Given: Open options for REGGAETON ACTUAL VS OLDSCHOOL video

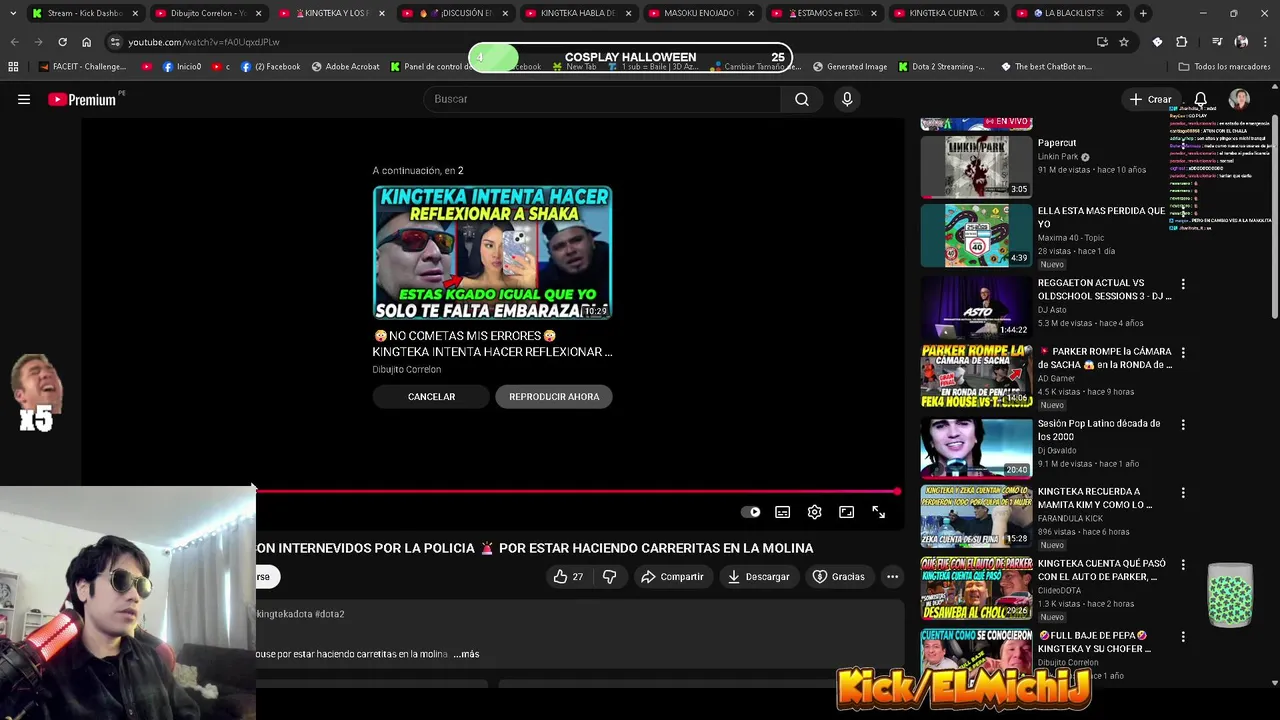Looking at the screenshot, I should 1183,285.
